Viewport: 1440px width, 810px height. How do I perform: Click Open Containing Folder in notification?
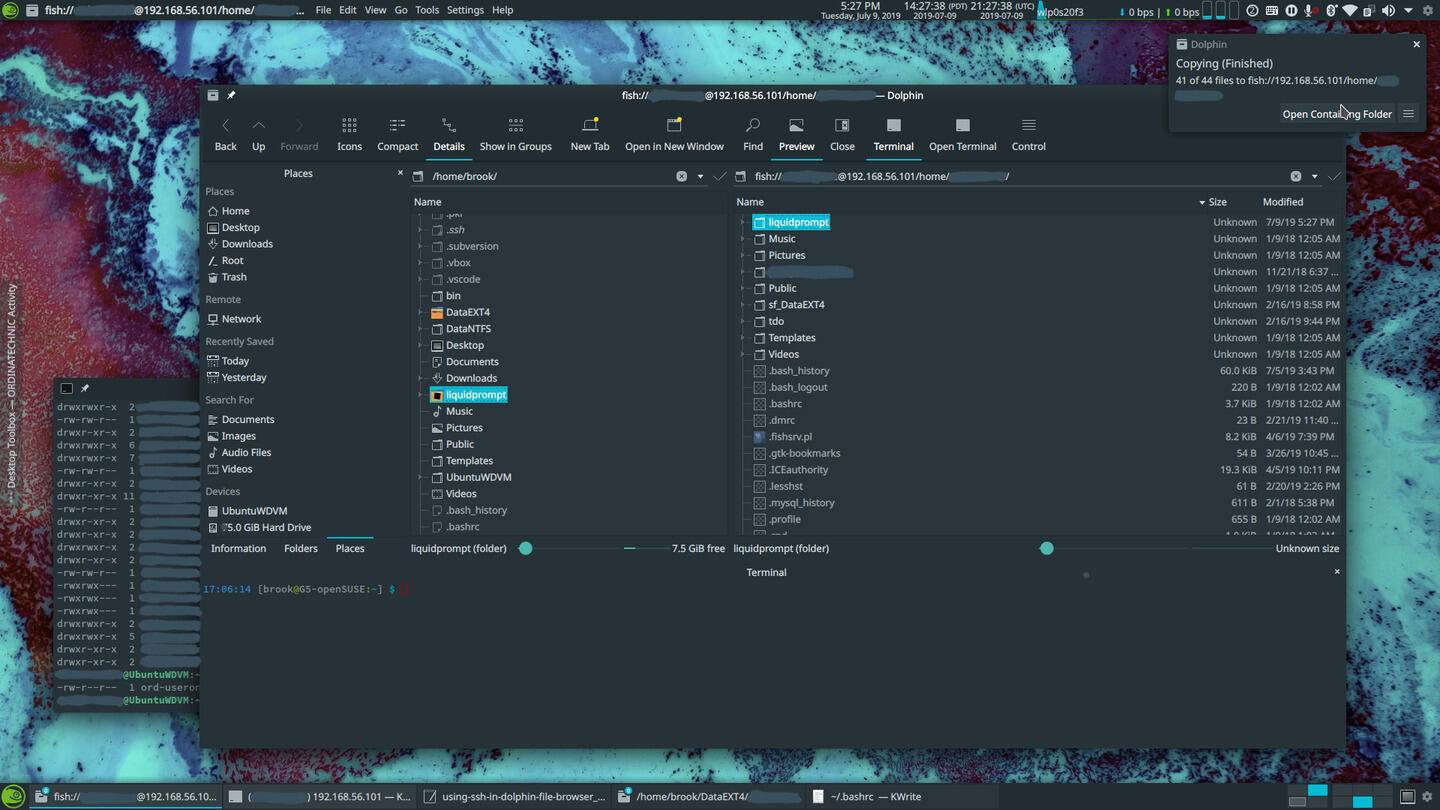tap(1337, 114)
